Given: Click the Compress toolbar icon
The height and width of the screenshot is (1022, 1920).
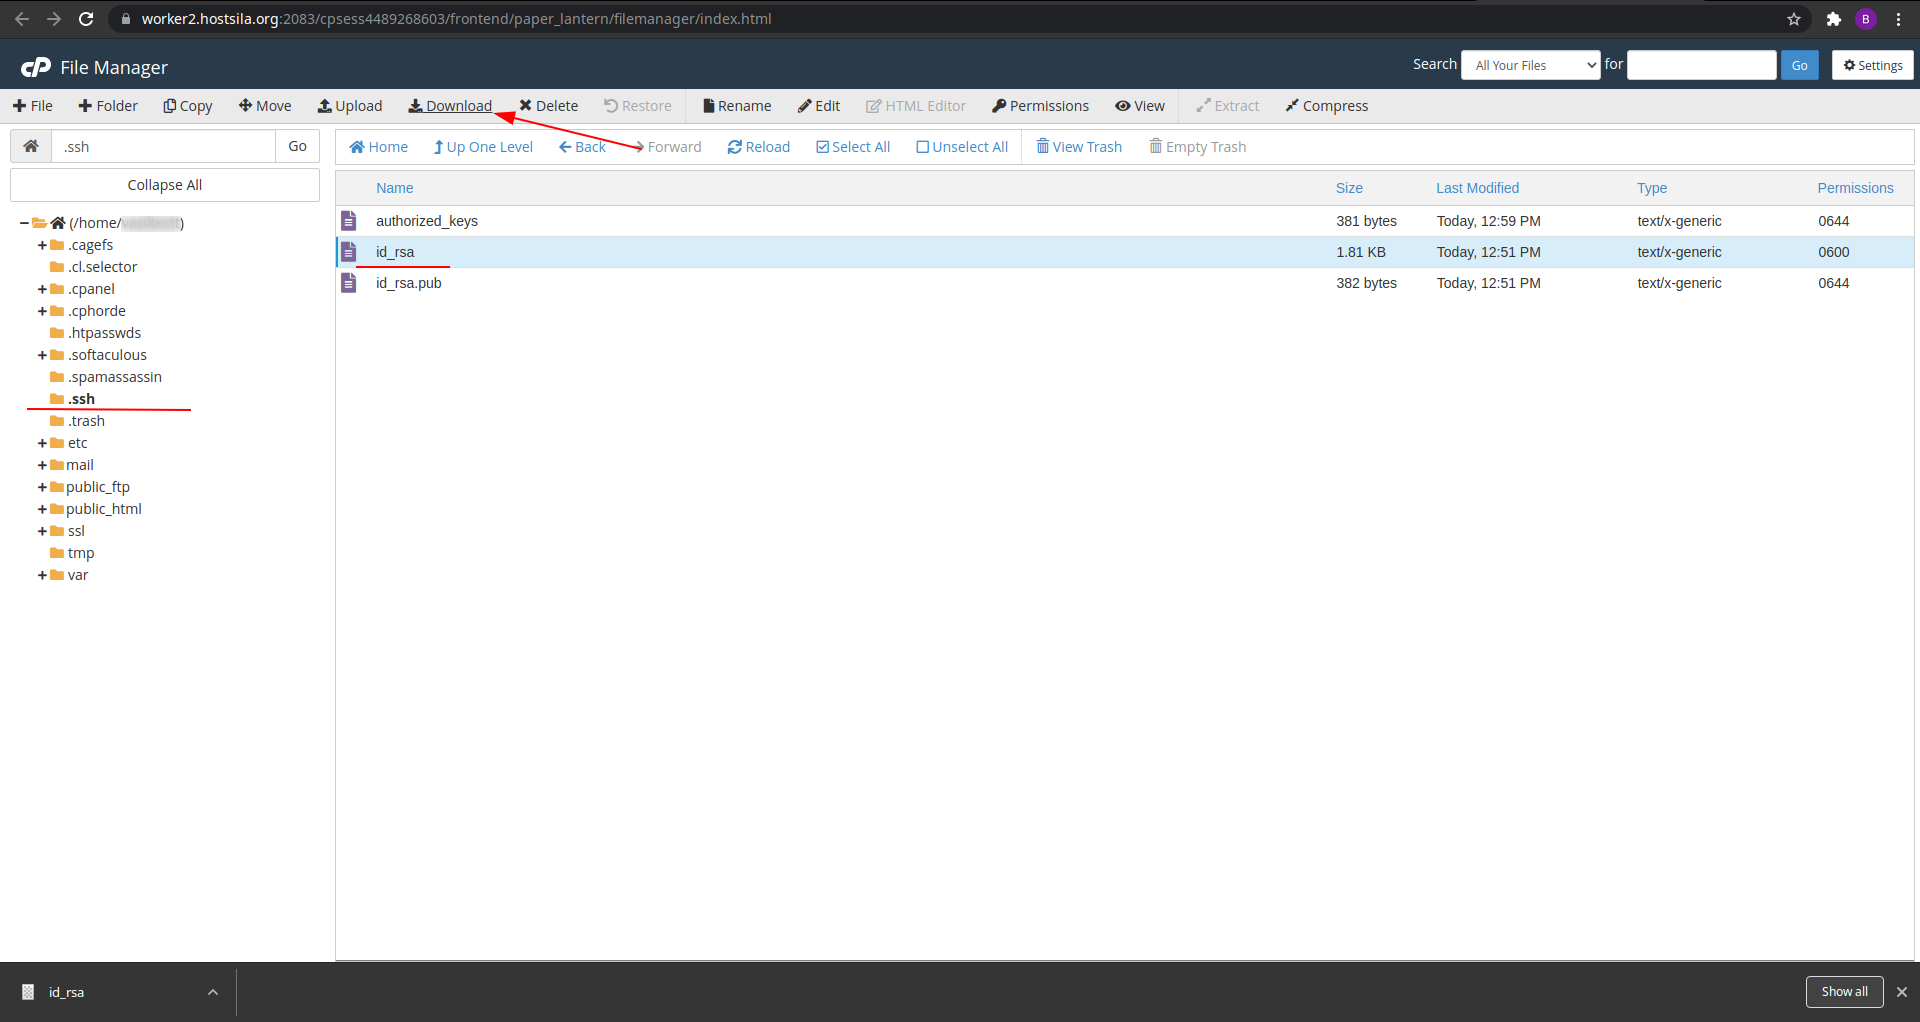Looking at the screenshot, I should (x=1326, y=106).
